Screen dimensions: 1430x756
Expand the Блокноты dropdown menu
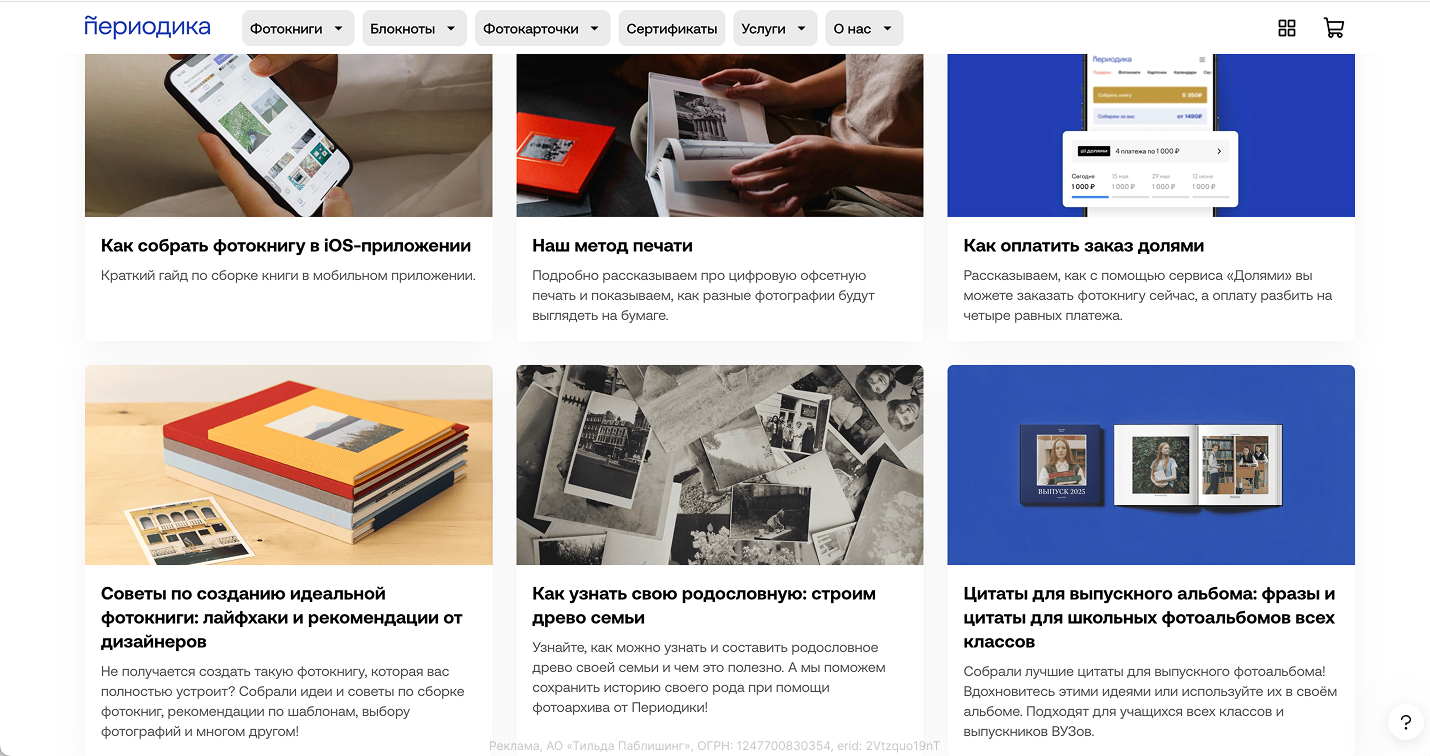[x=414, y=29]
